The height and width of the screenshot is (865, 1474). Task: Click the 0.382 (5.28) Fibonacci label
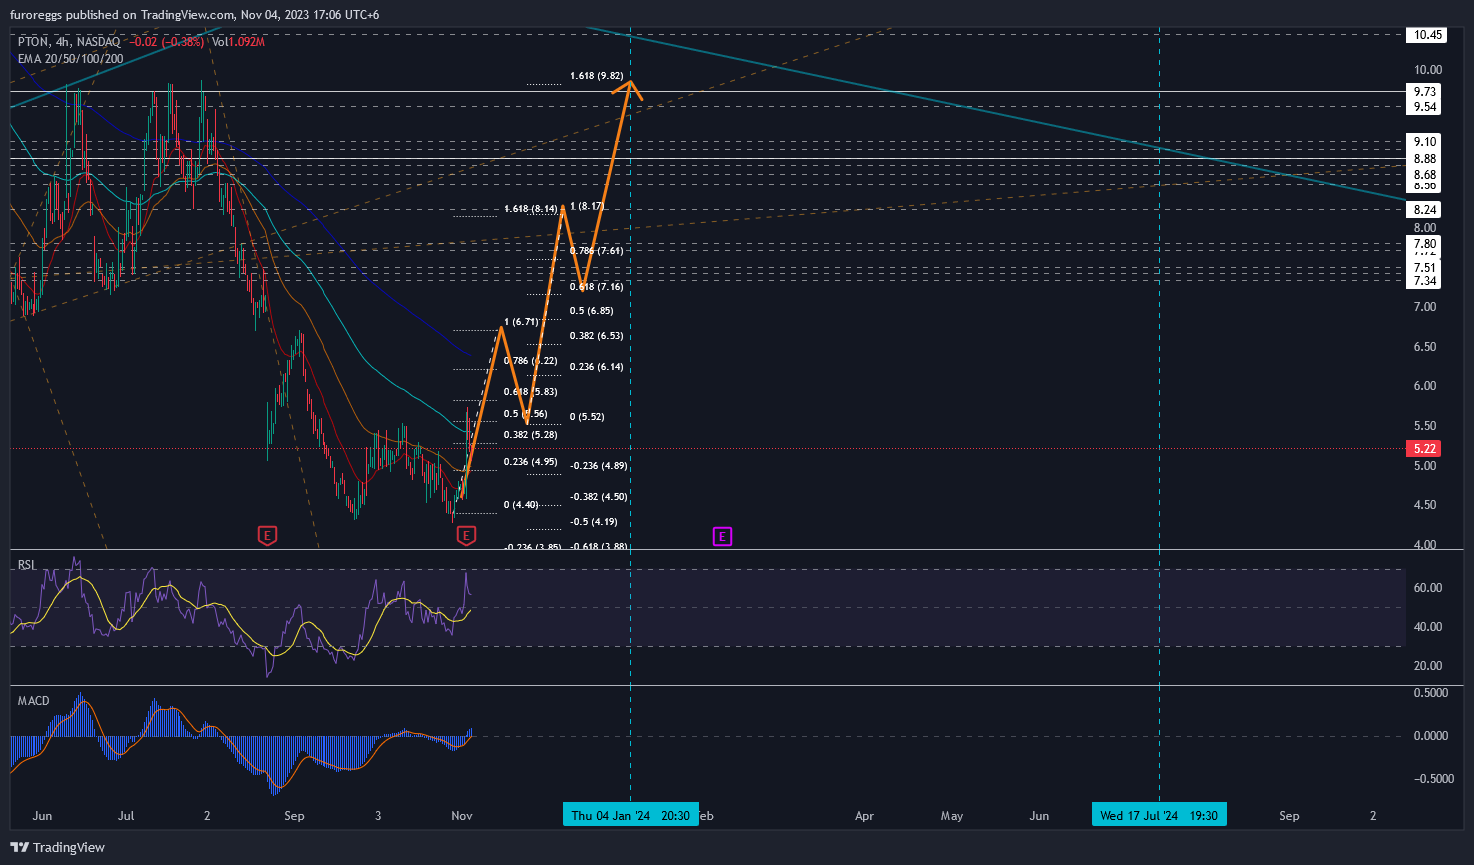[531, 435]
